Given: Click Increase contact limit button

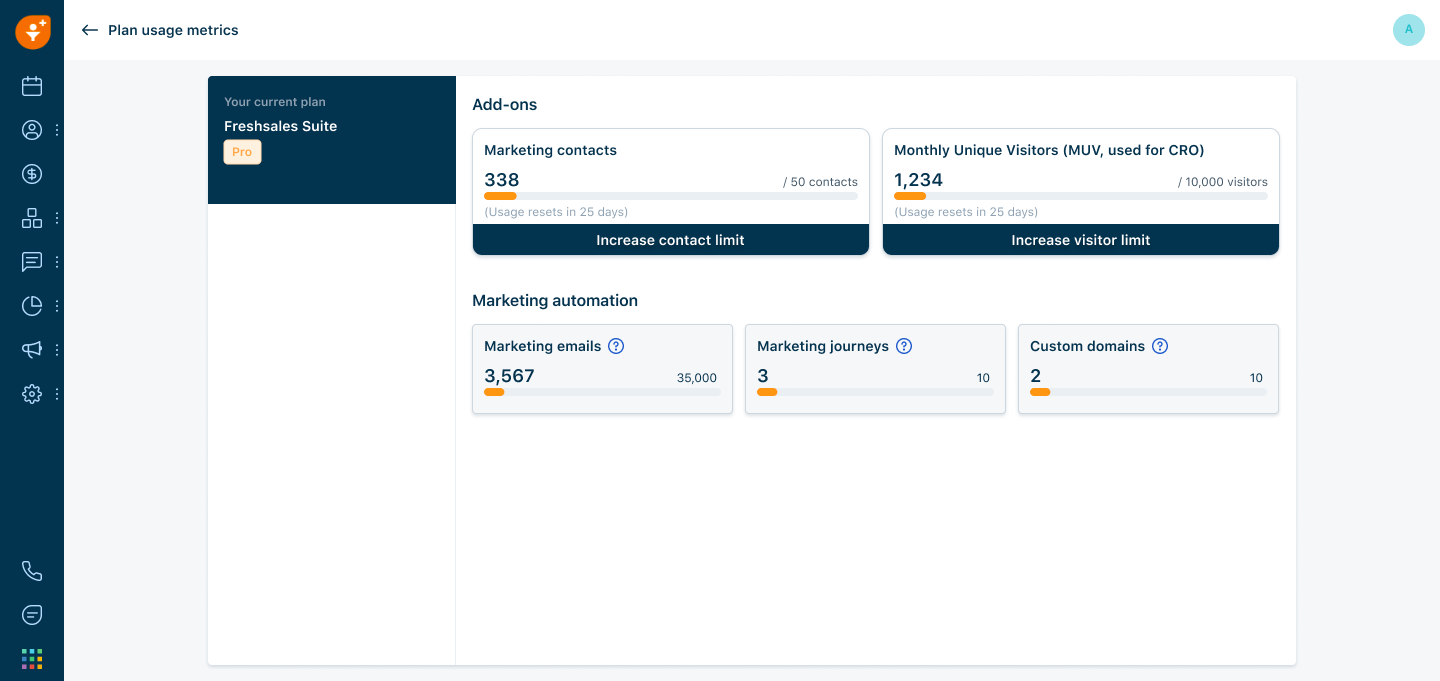Looking at the screenshot, I should click(x=671, y=240).
